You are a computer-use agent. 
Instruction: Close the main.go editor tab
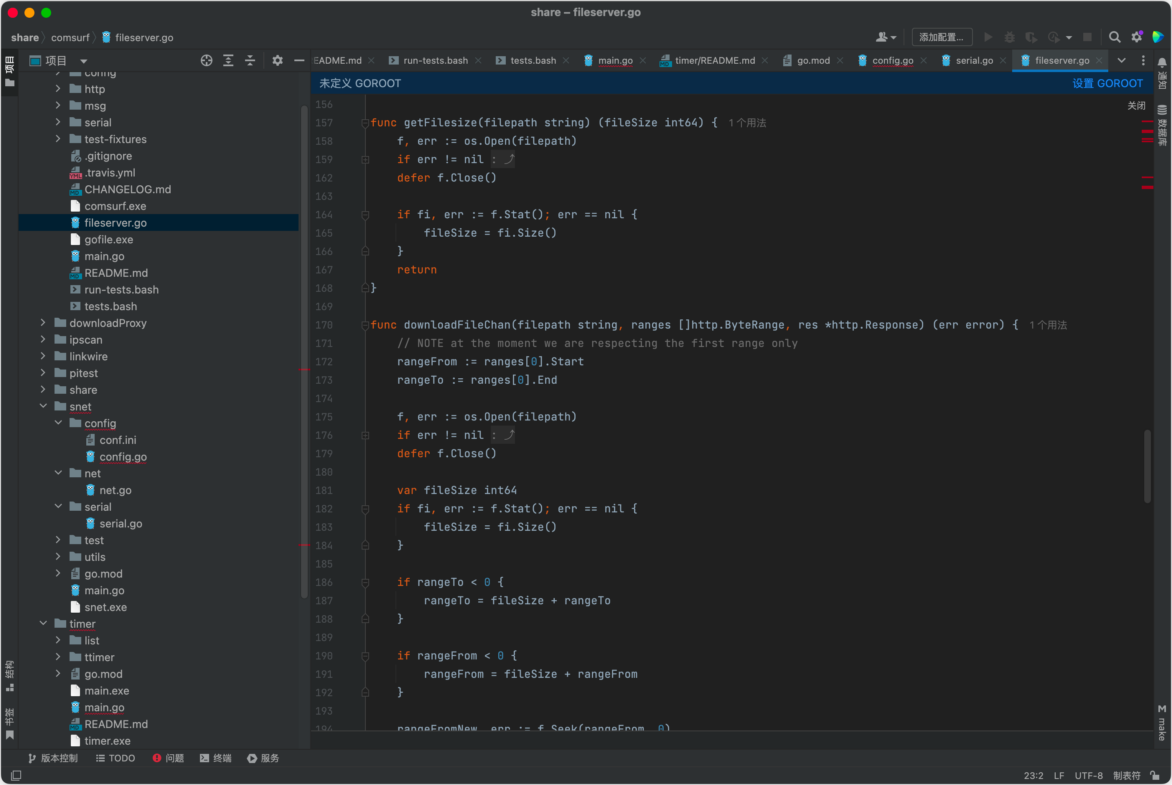(x=643, y=61)
